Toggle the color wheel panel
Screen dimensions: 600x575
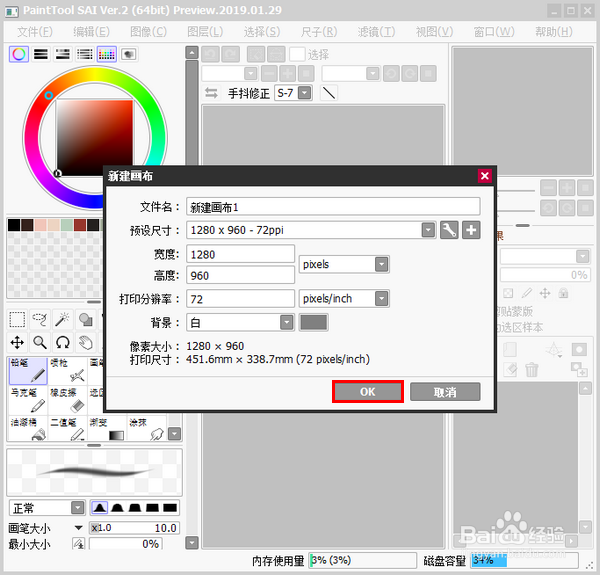[19, 54]
